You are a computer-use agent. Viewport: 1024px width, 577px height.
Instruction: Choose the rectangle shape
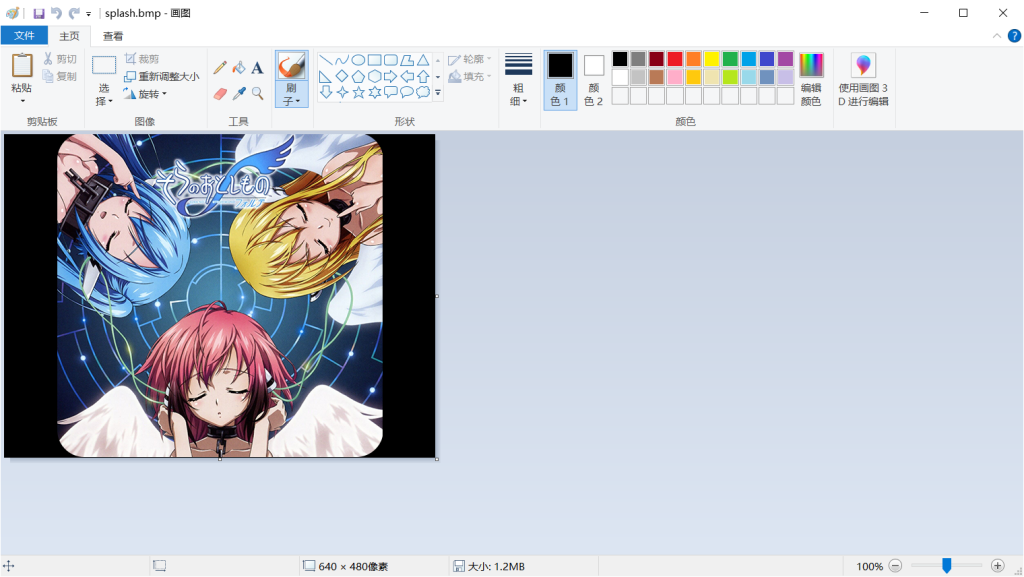(374, 60)
